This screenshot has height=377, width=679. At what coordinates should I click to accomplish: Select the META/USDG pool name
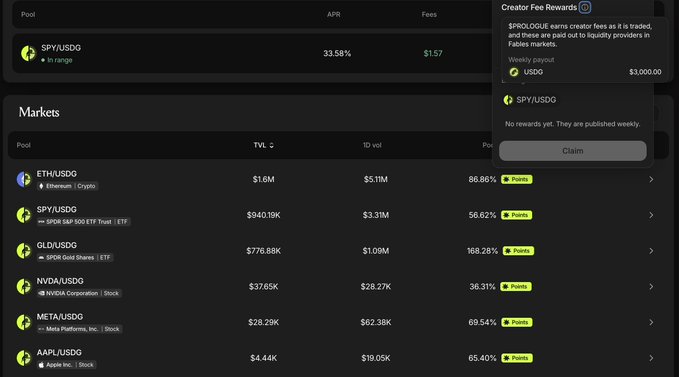[60, 317]
